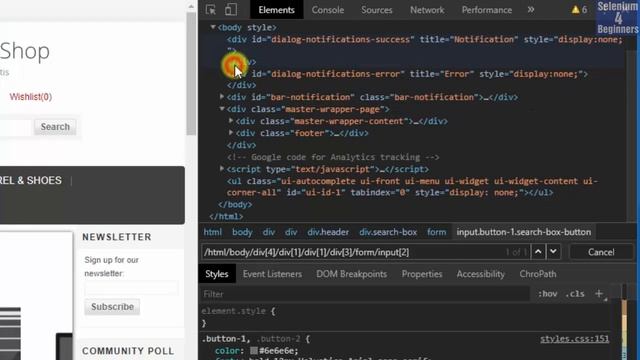Open the Properties pane tab
The image size is (640, 360).
(x=422, y=274)
